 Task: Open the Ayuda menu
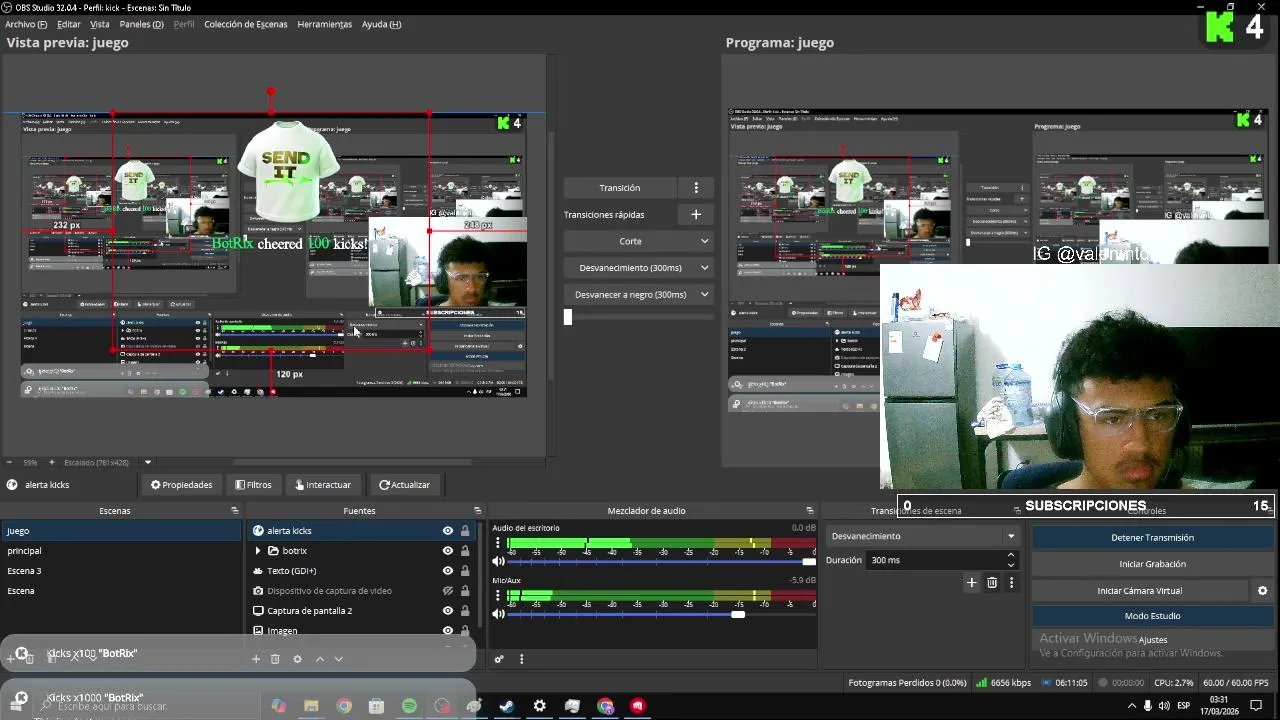(x=381, y=24)
